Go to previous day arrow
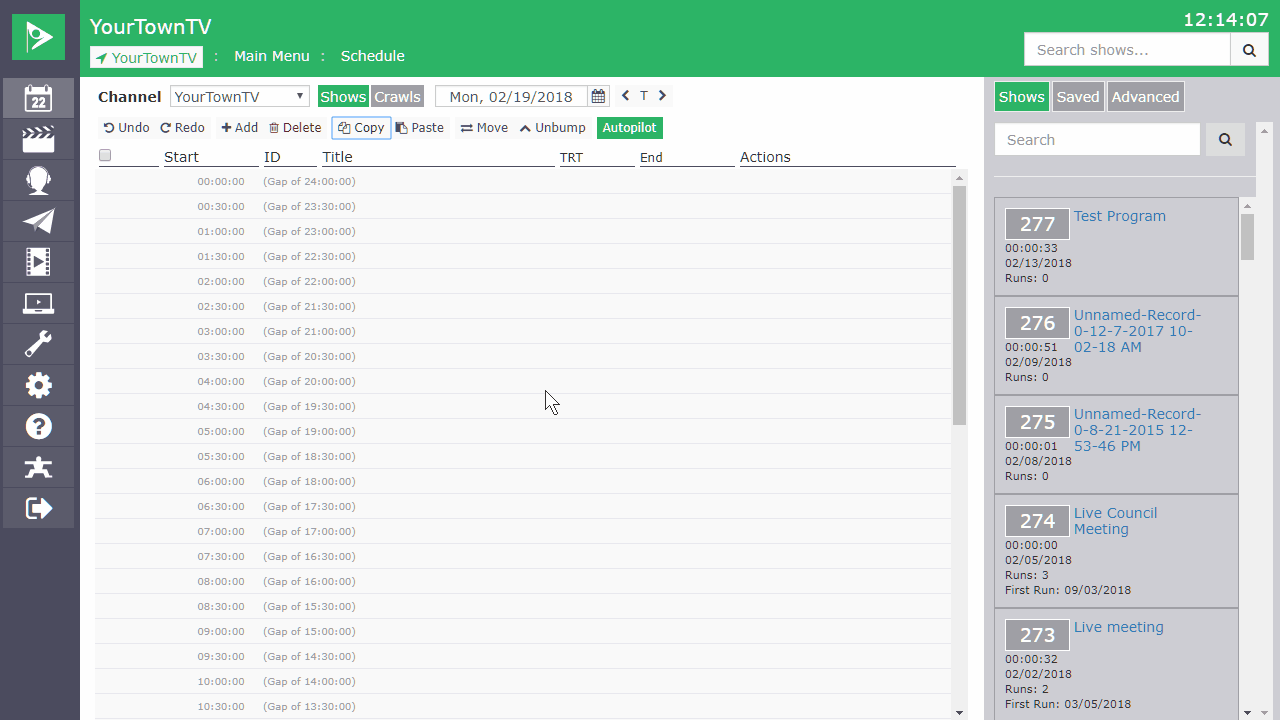This screenshot has width=1280, height=720. (x=626, y=96)
